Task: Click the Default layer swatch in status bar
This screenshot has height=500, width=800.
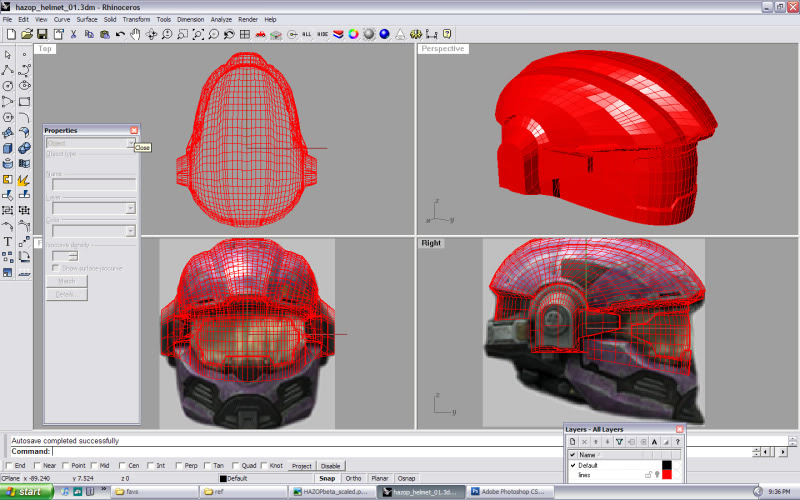Action: click(x=223, y=479)
